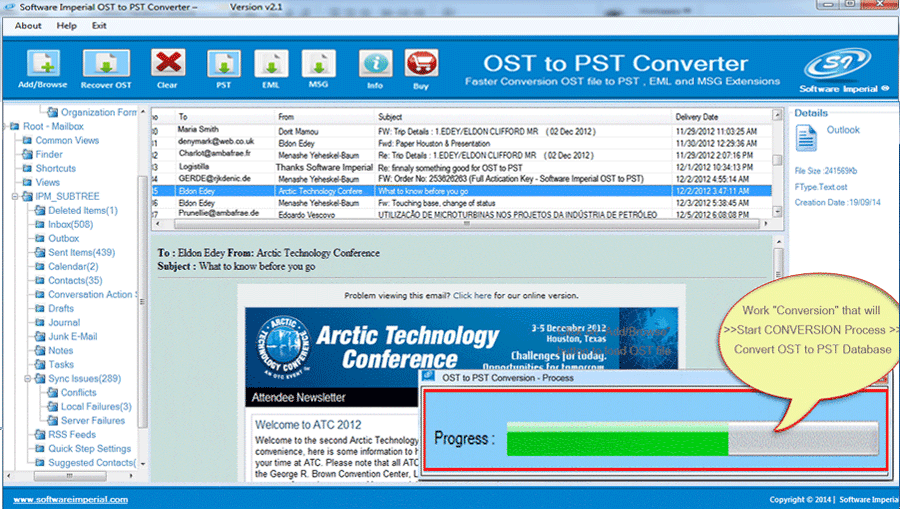The width and height of the screenshot is (900, 509).
Task: Click the email list horizontal scrollbar
Action: [x=462, y=224]
